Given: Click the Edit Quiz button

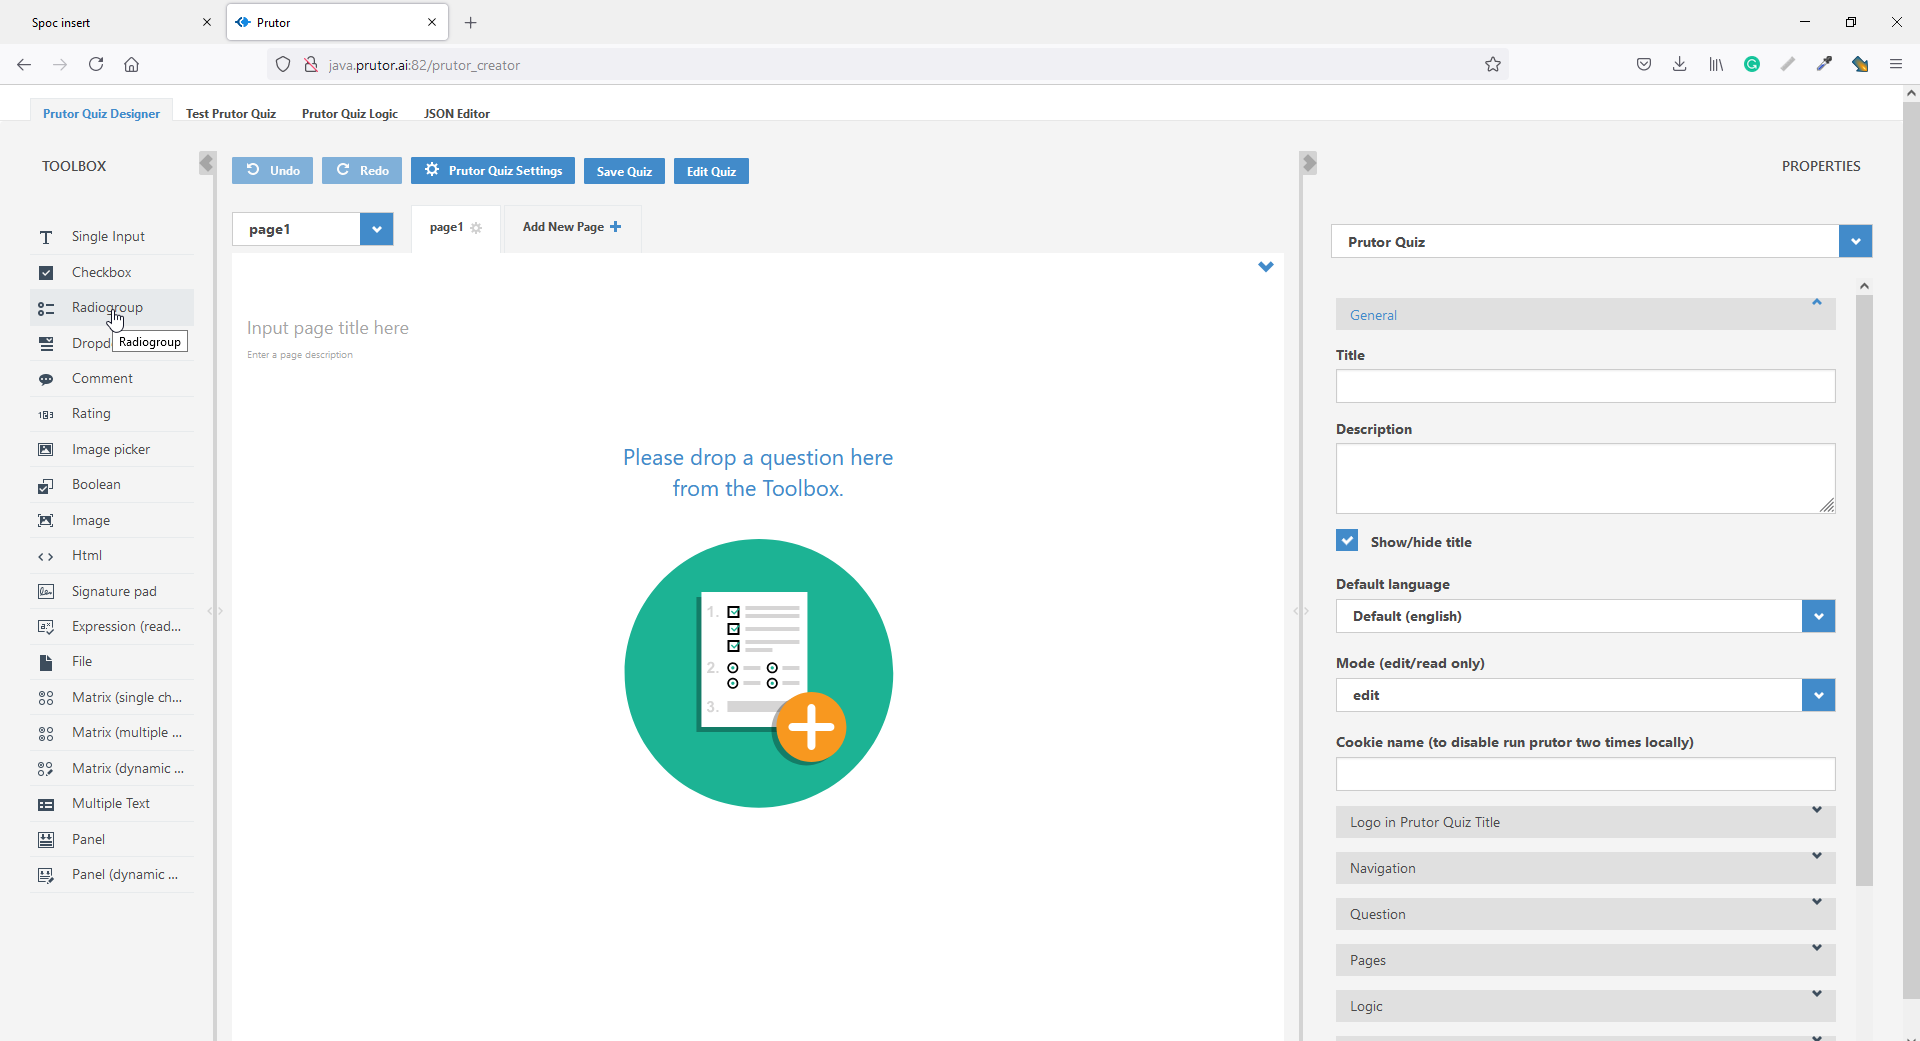Looking at the screenshot, I should (711, 171).
